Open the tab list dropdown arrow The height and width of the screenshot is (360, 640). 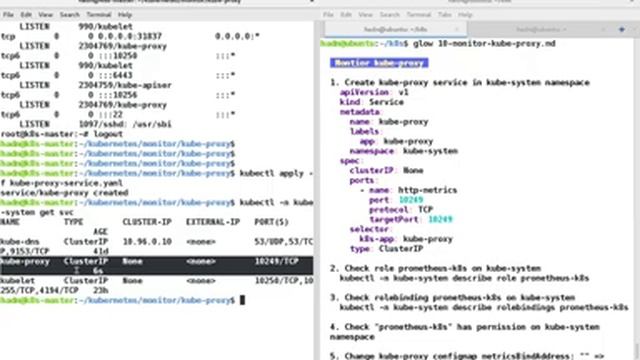point(635,29)
